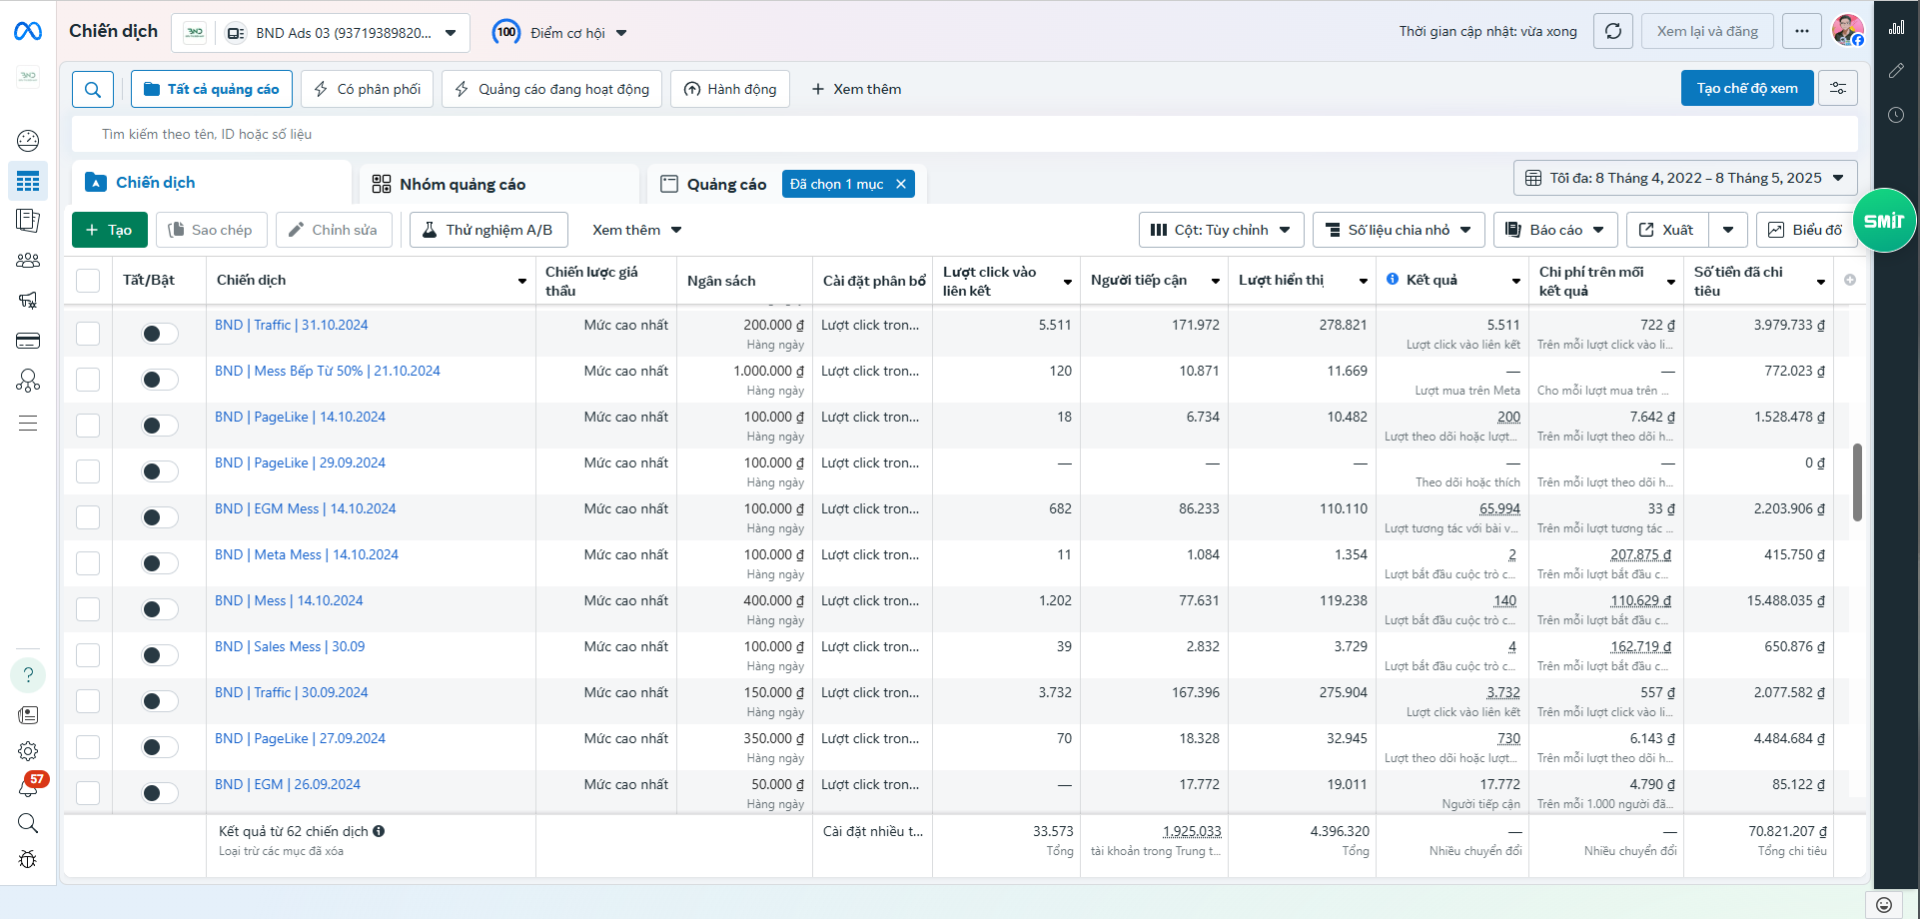This screenshot has height=919, width=1920.
Task: Toggle the BND | Traffic | 31.10.2024 campaign switch
Action: pyautogui.click(x=159, y=334)
